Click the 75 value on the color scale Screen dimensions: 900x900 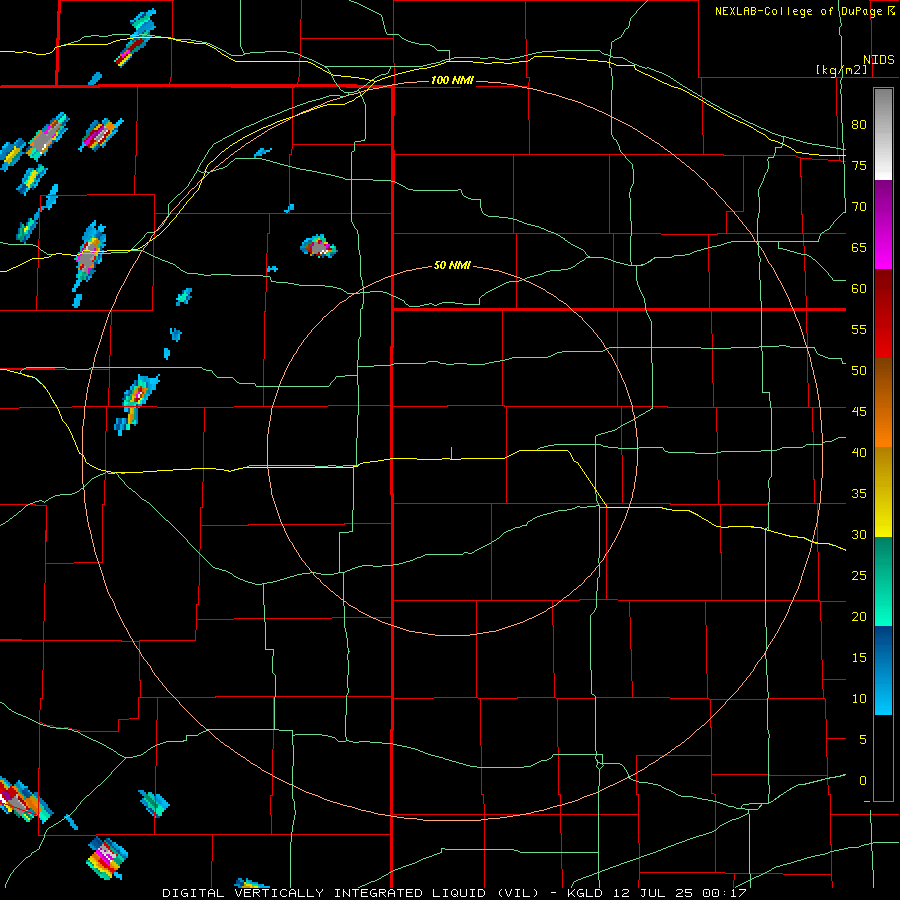(859, 165)
